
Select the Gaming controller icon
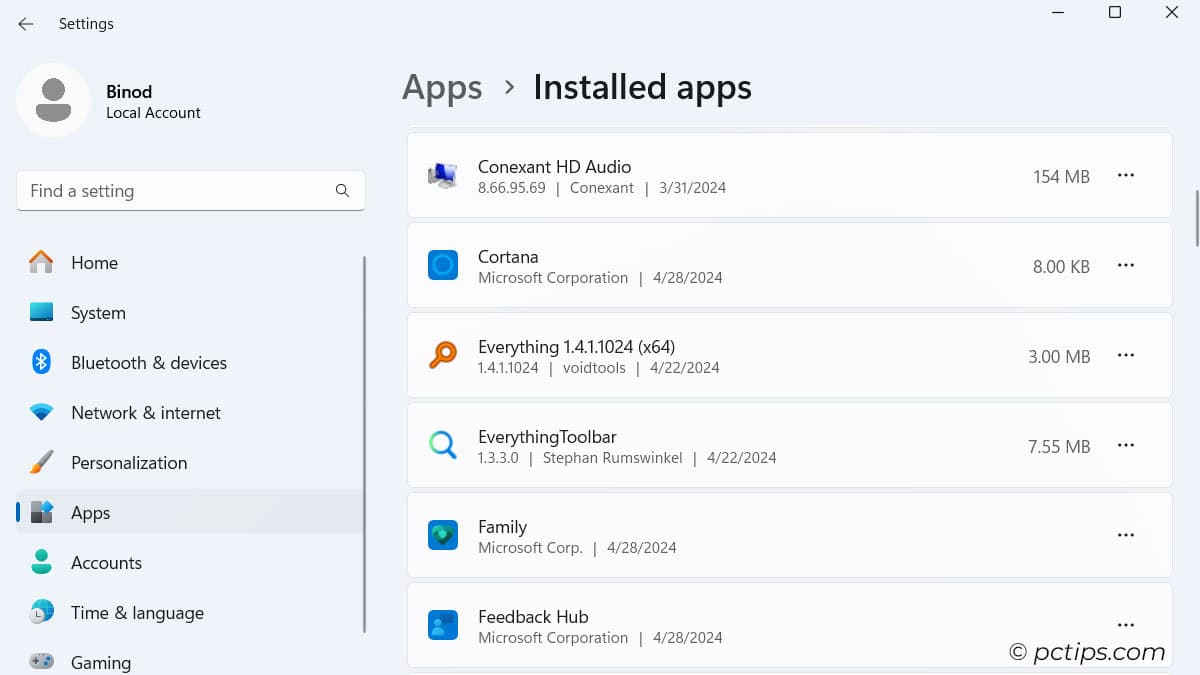pyautogui.click(x=41, y=660)
